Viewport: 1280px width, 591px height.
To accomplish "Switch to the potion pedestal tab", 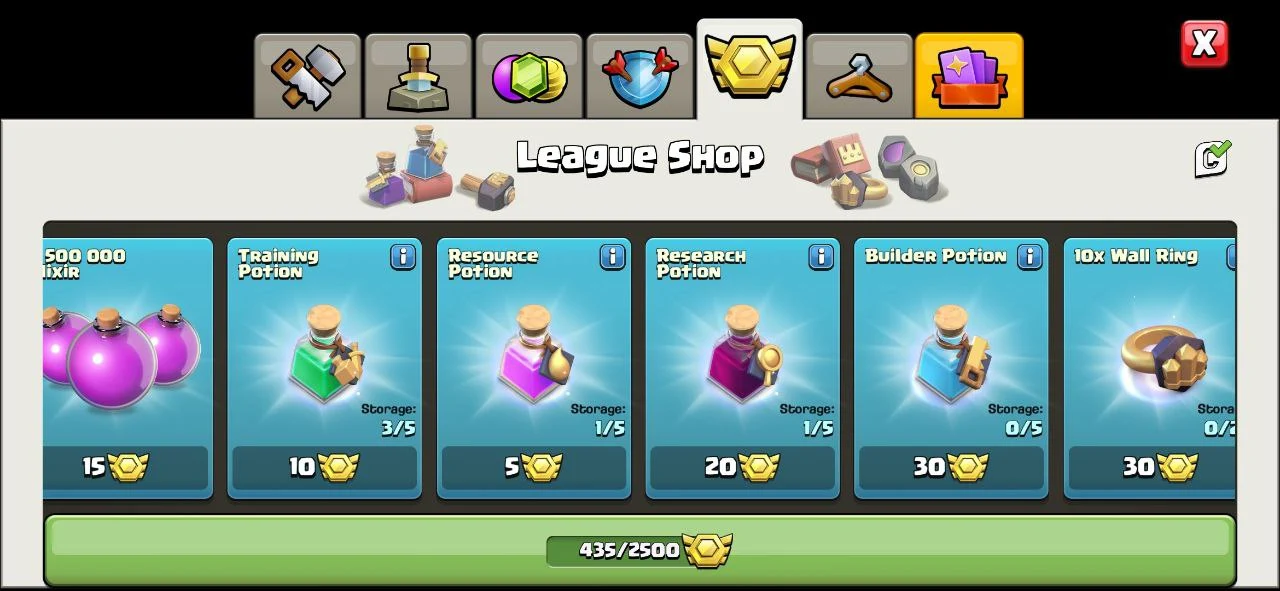I will [418, 76].
